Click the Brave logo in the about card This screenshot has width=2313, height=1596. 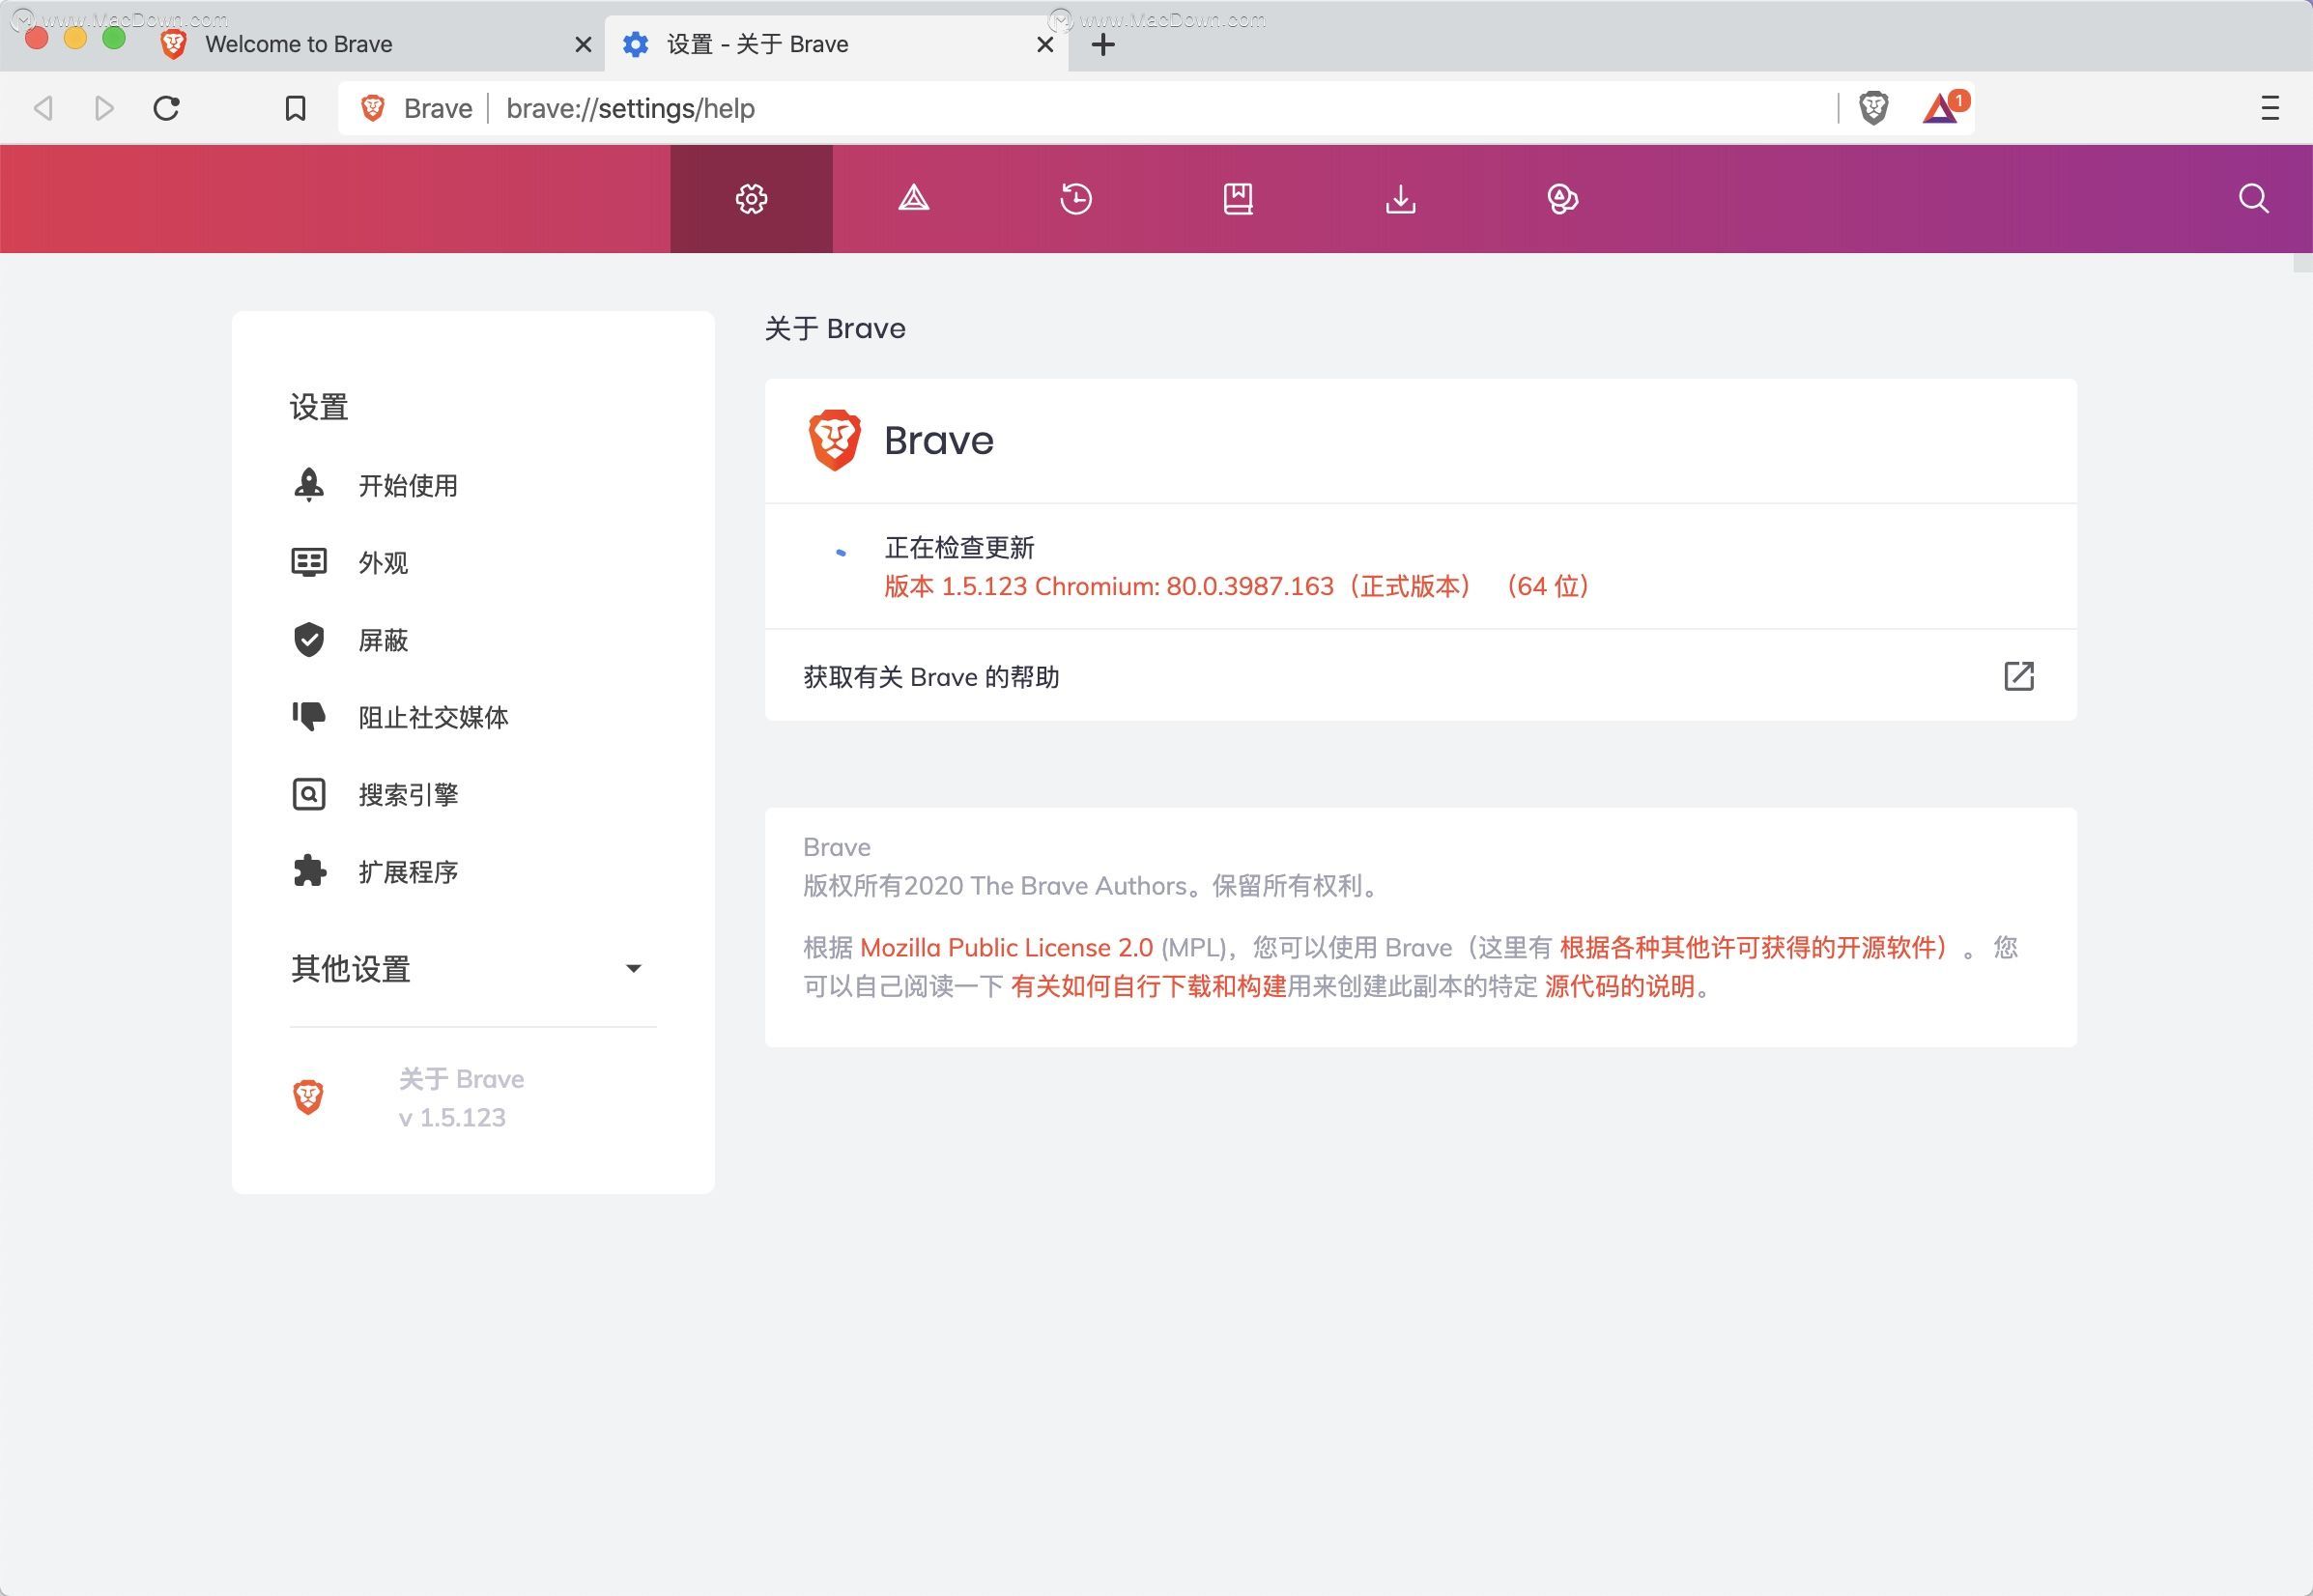tap(835, 440)
